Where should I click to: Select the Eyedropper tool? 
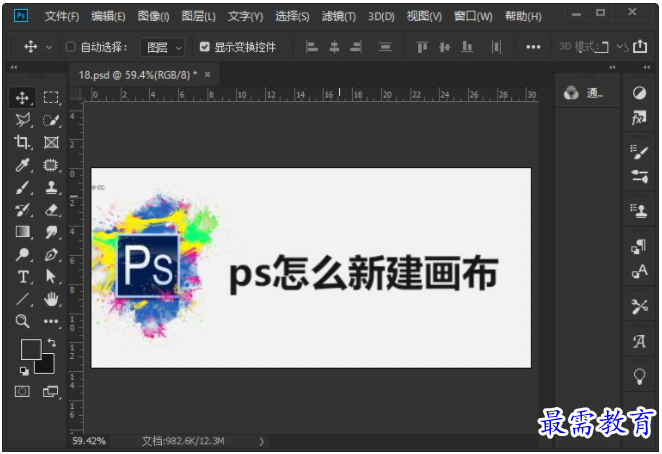coord(22,165)
